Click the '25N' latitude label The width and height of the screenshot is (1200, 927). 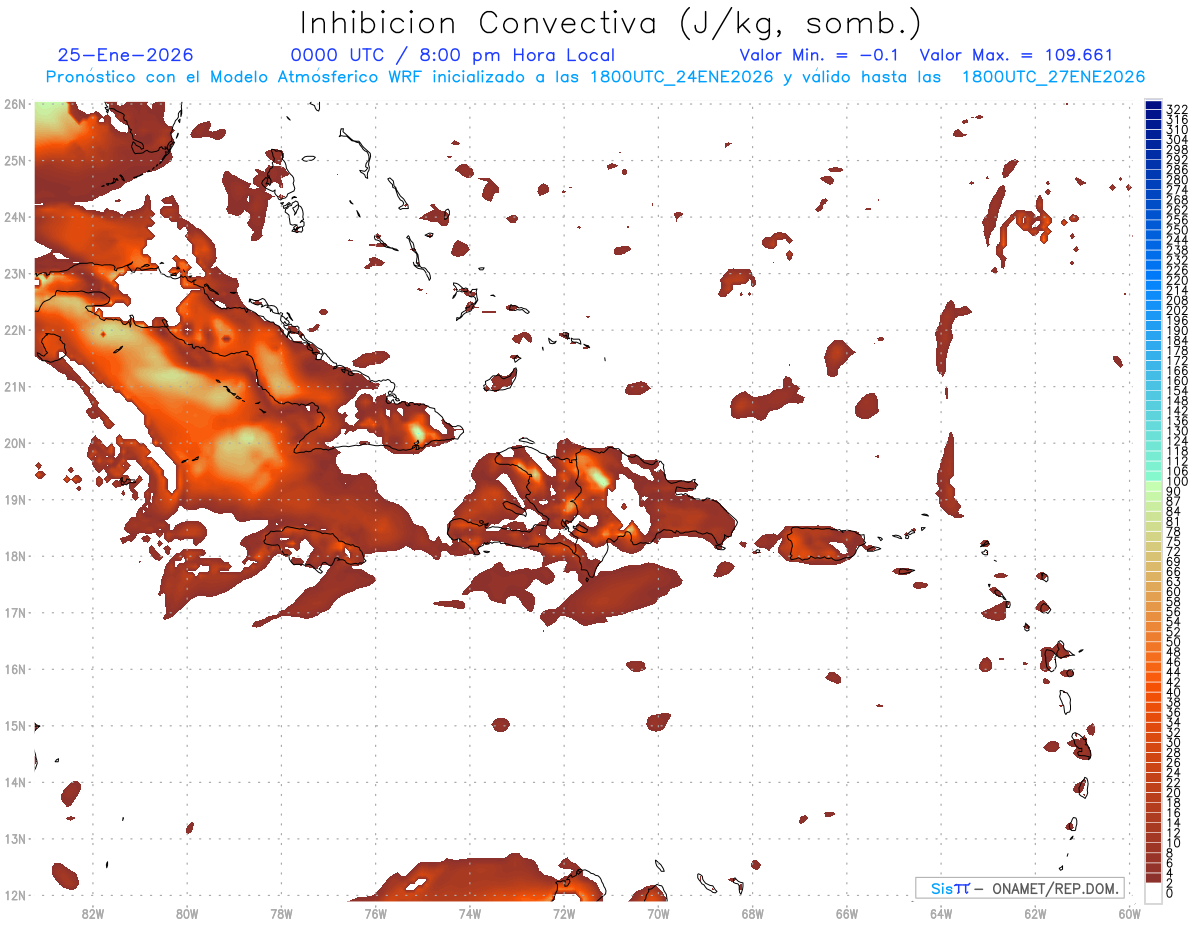tap(14, 160)
